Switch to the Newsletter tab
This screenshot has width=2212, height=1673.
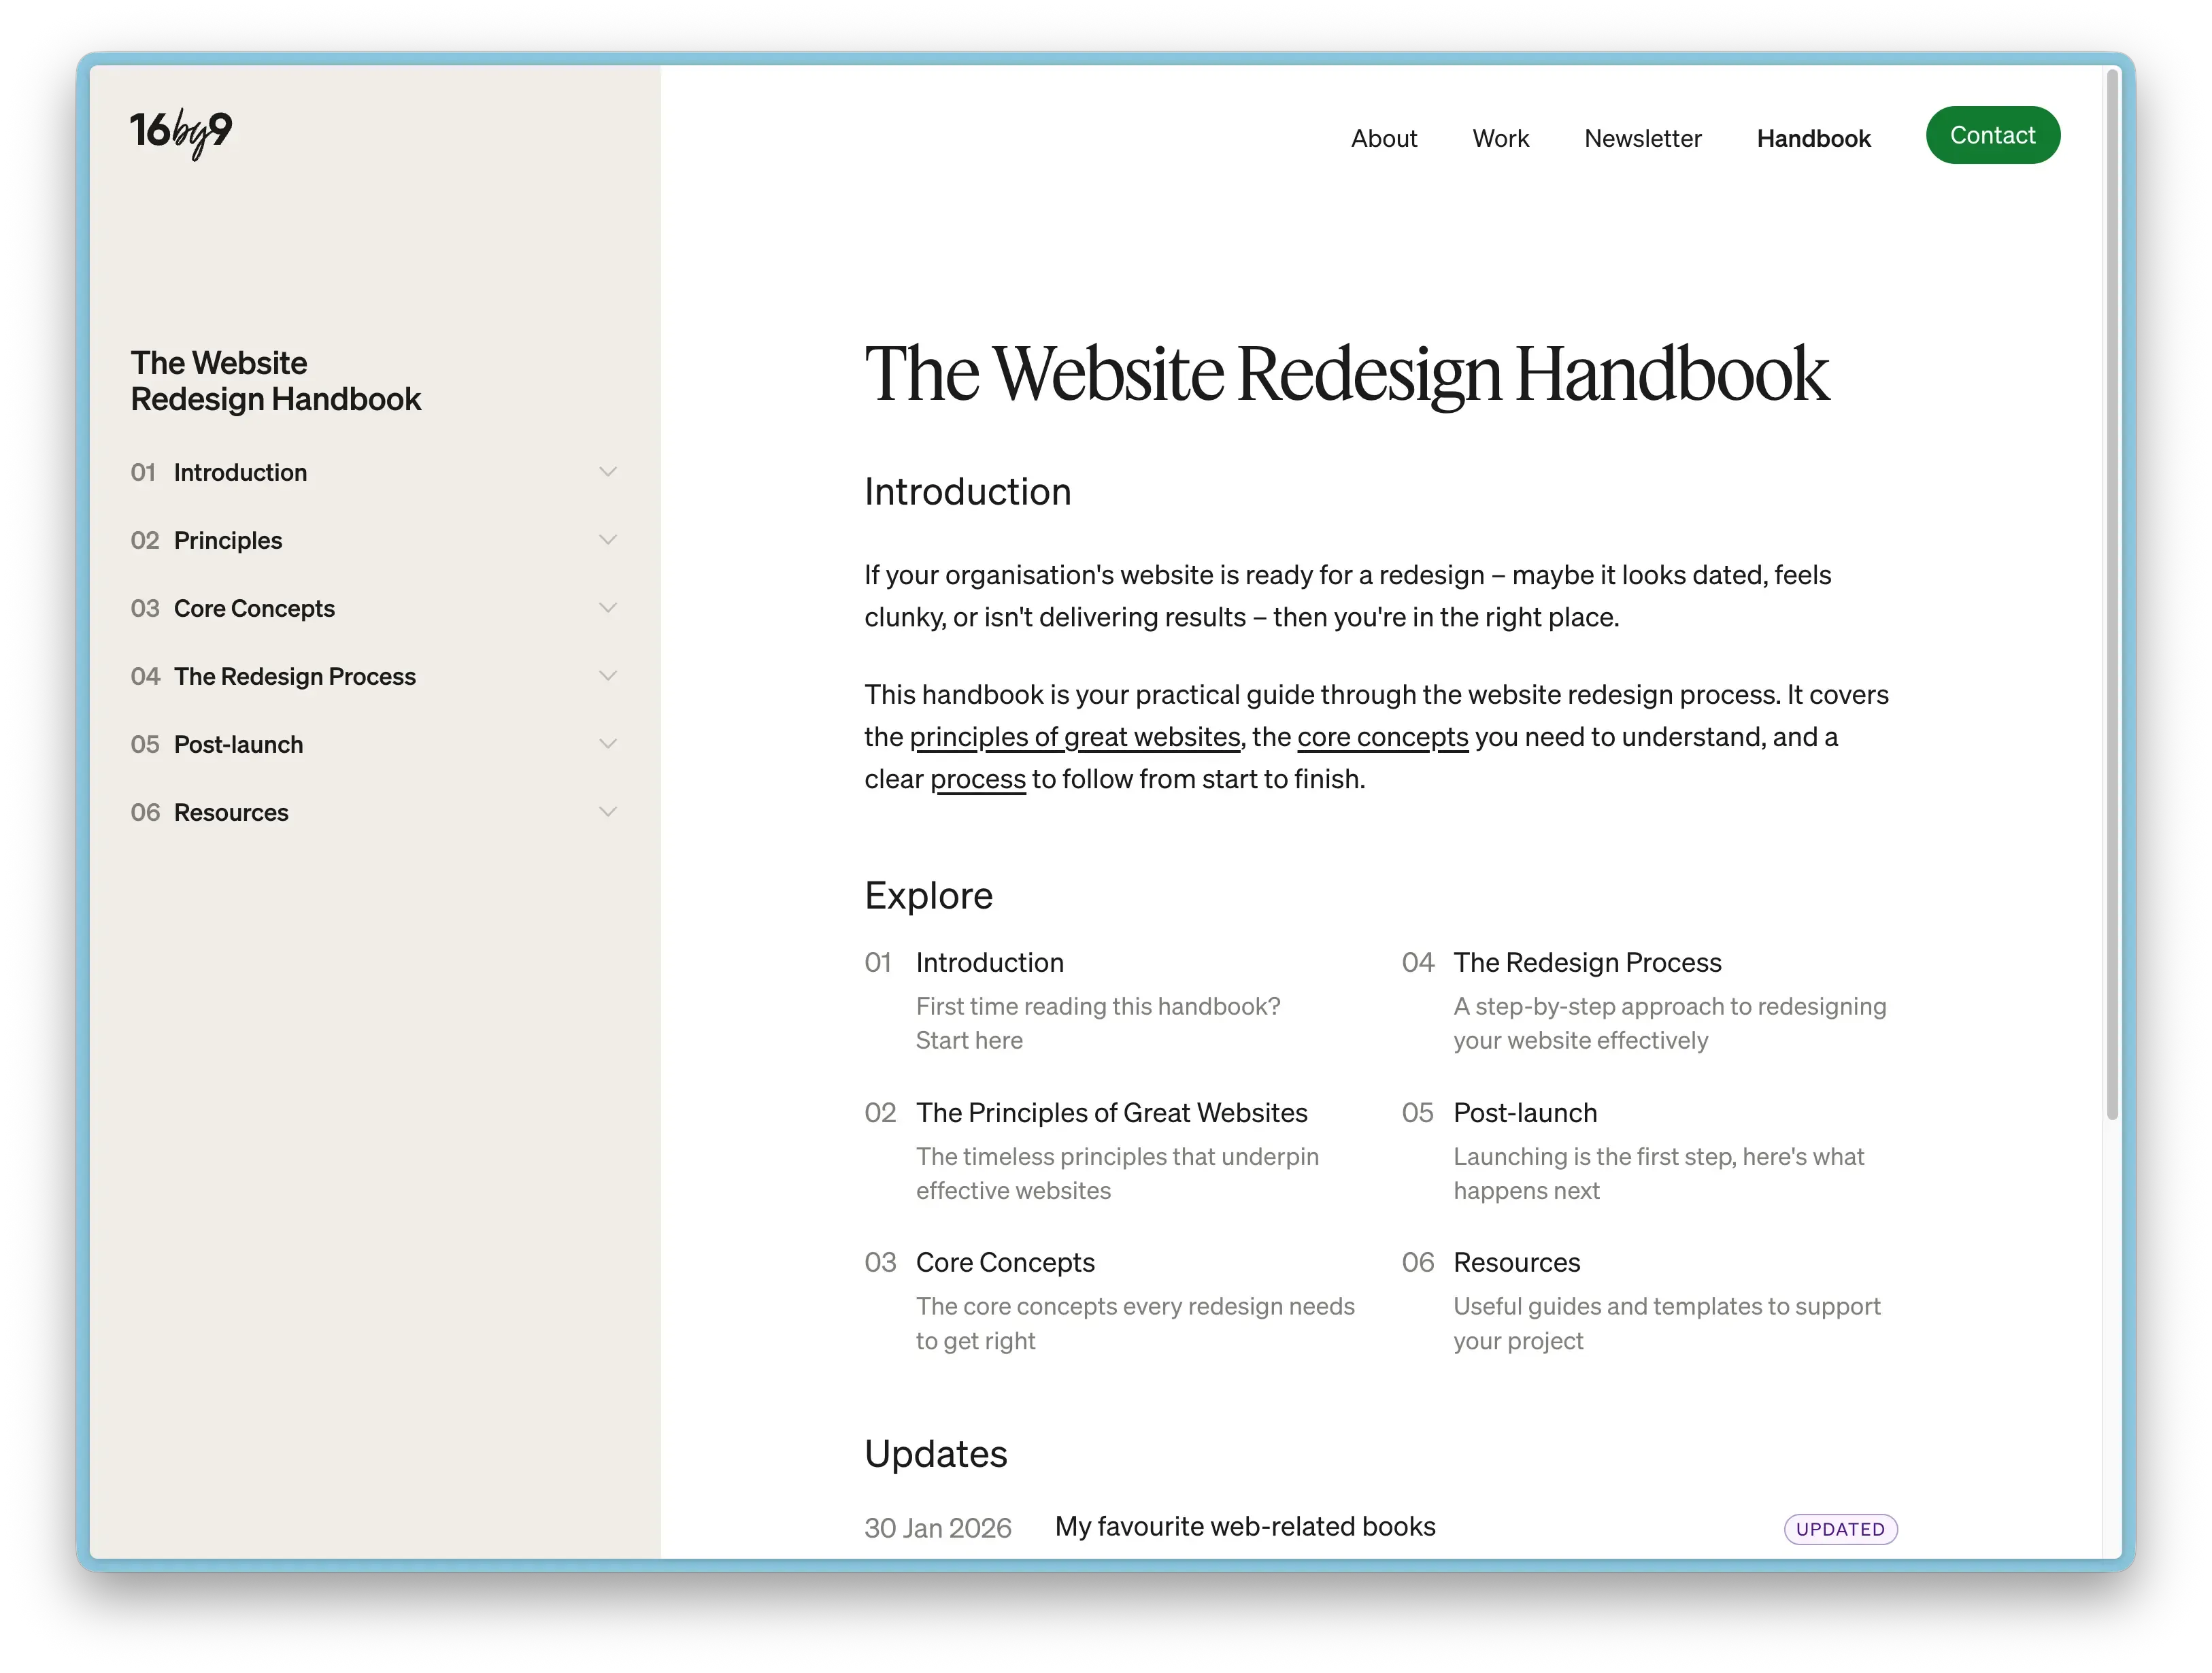coord(1643,138)
